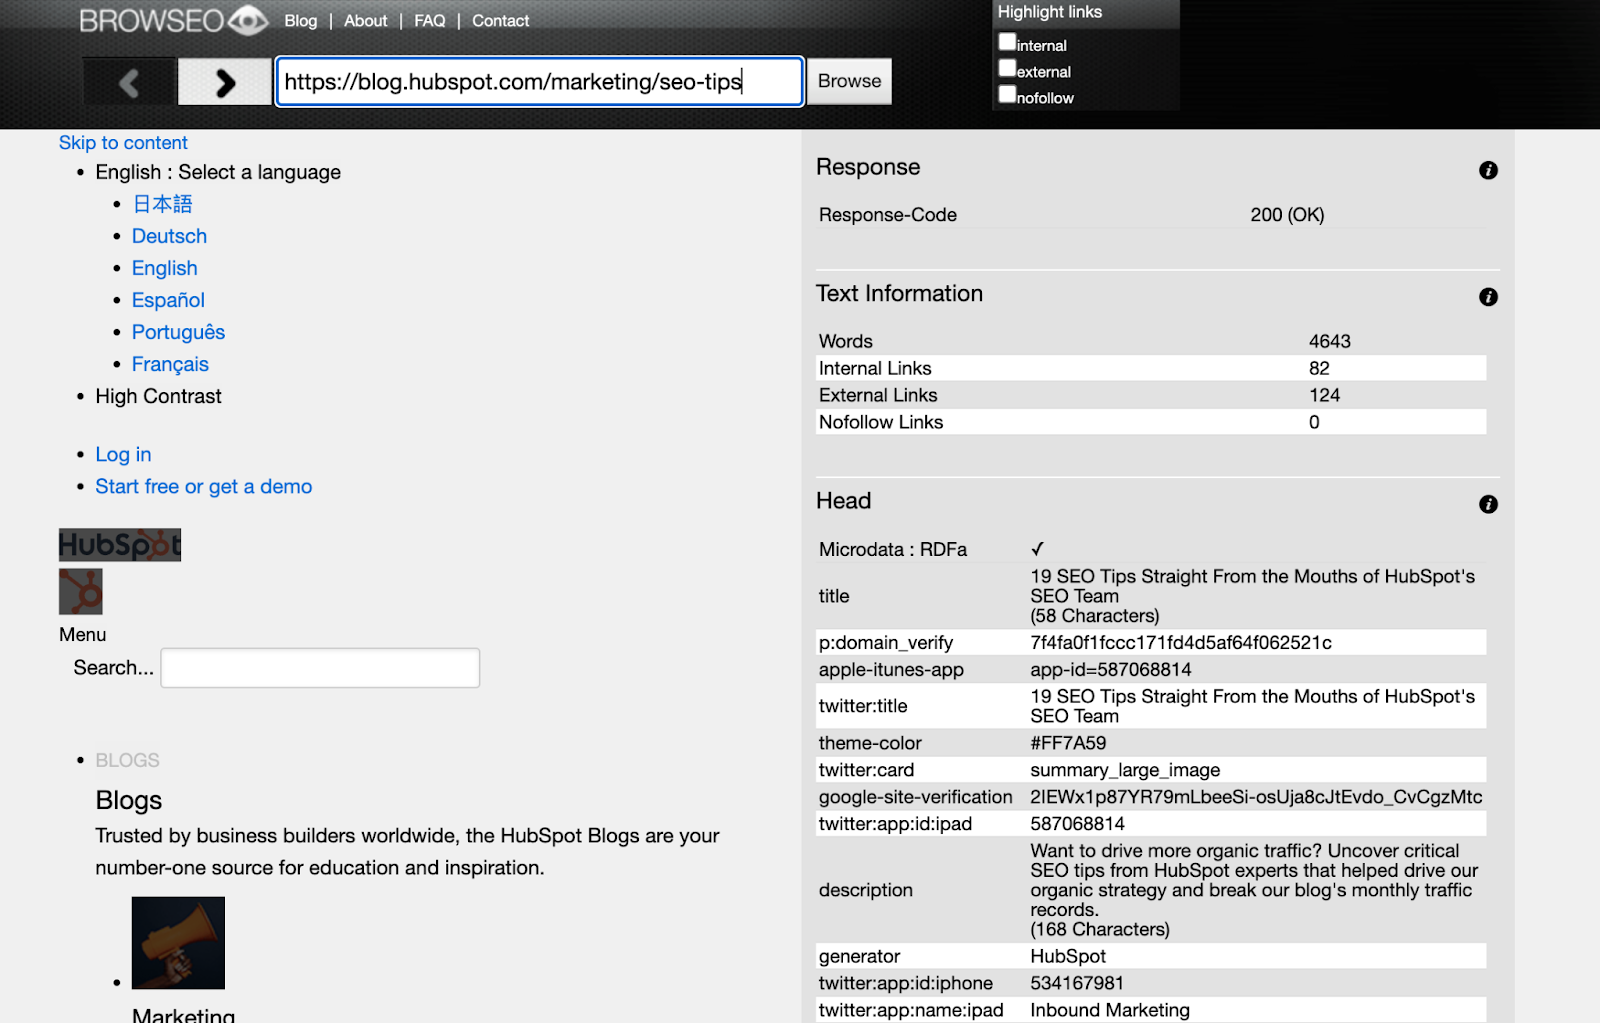Click the HubSpot wordmark logo
Image resolution: width=1600 pixels, height=1023 pixels.
[120, 545]
